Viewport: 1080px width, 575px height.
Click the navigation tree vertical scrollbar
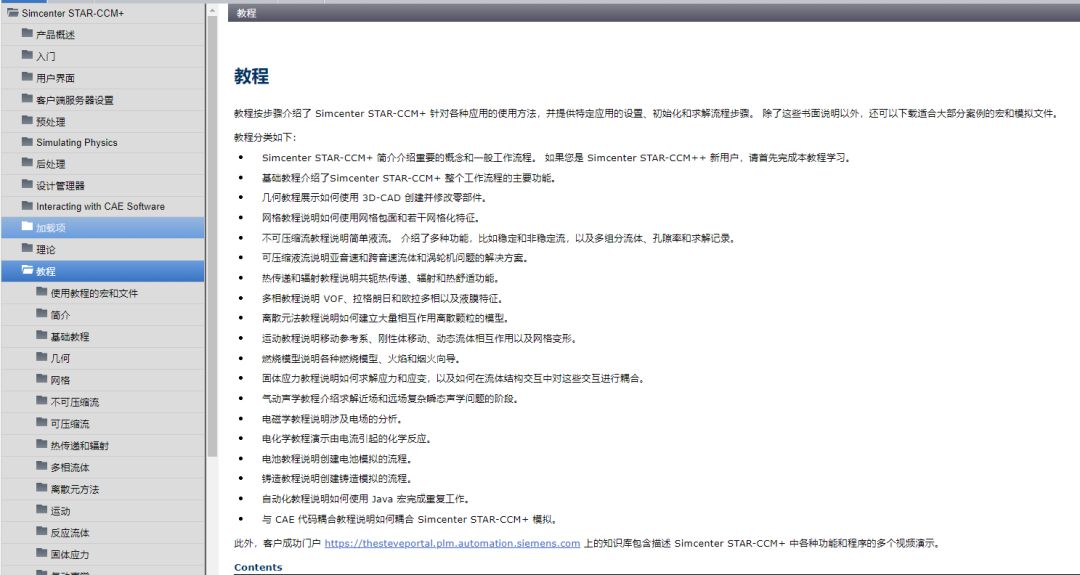[x=211, y=234]
